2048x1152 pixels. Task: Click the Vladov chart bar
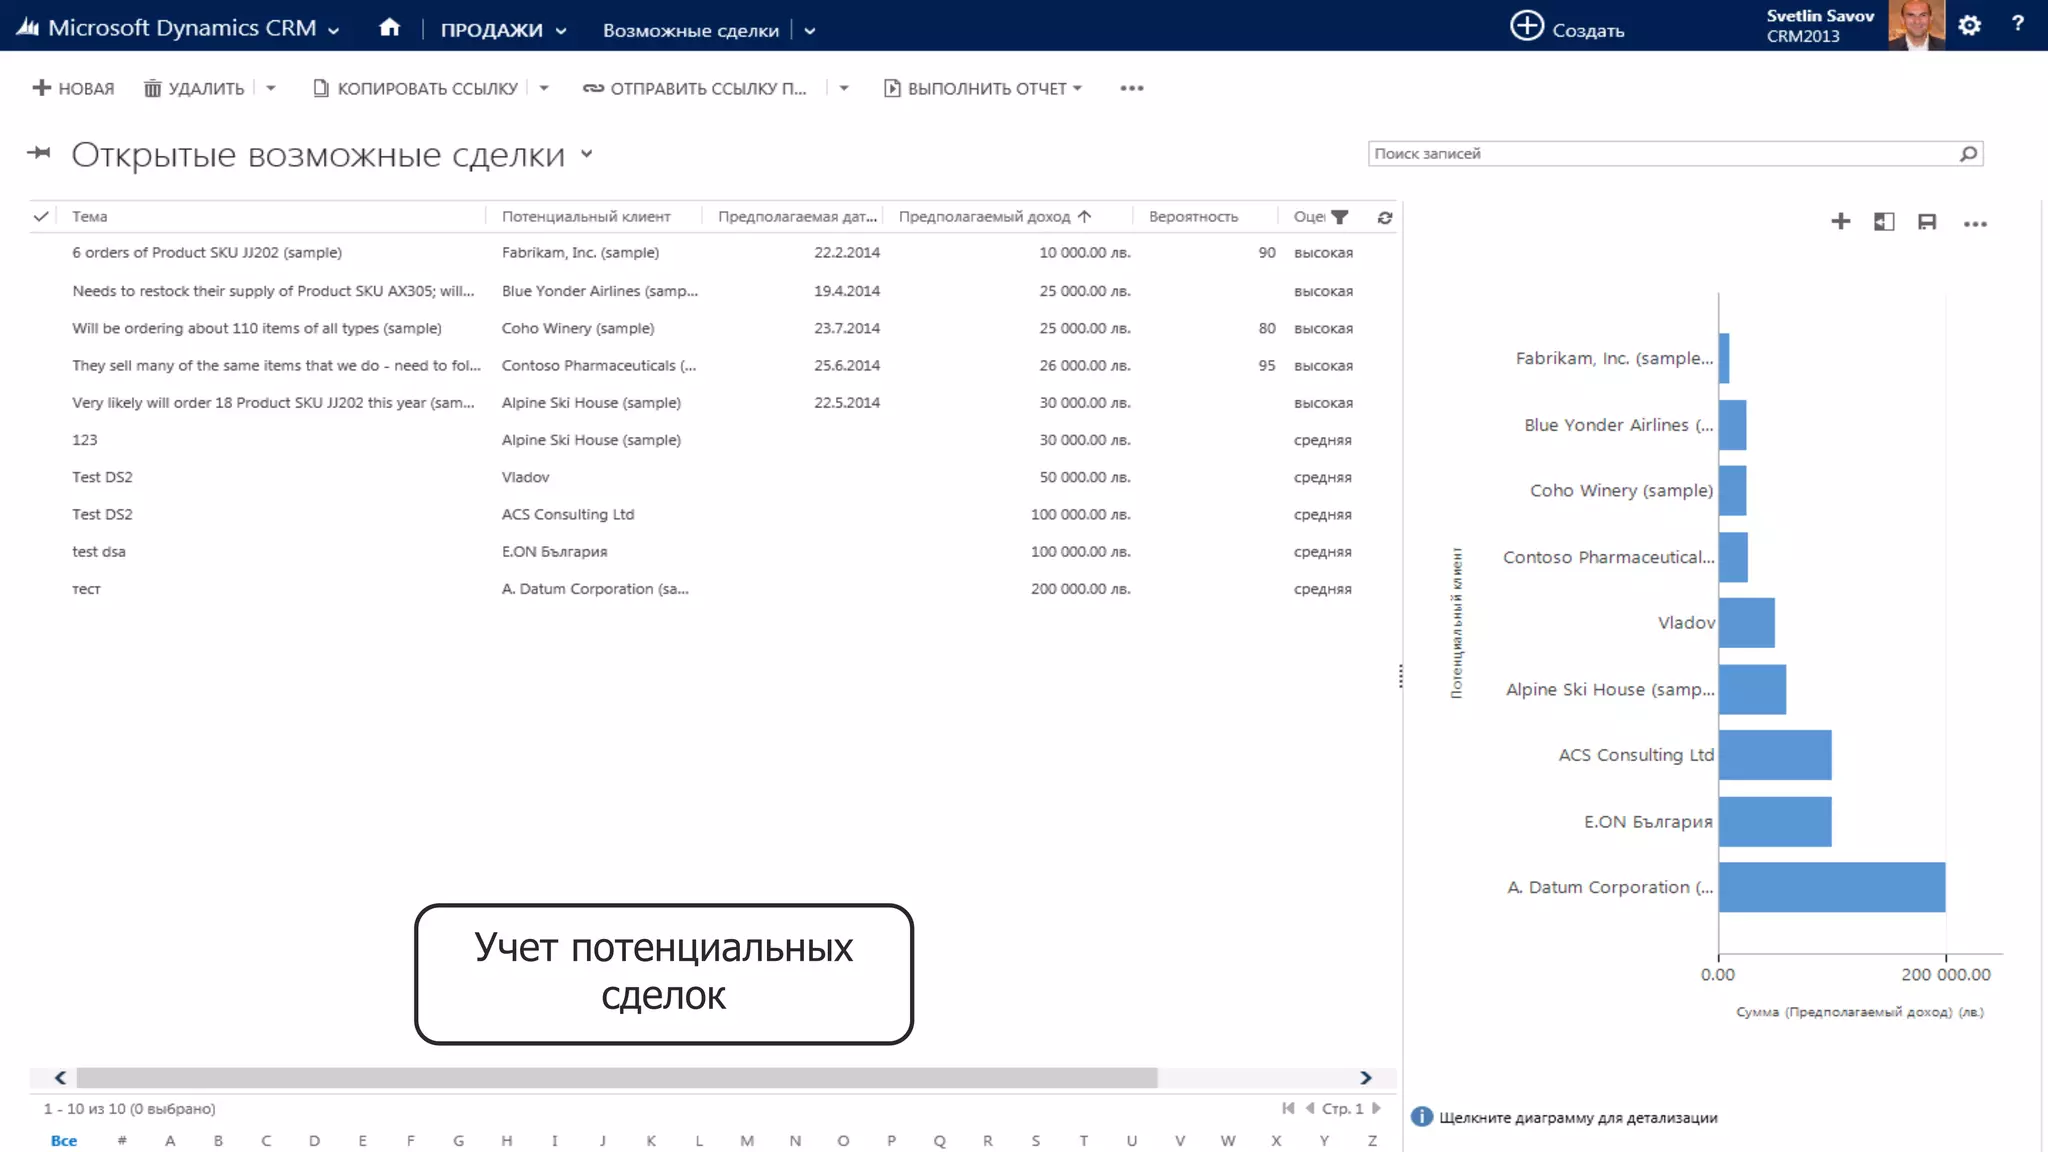[x=1747, y=623]
